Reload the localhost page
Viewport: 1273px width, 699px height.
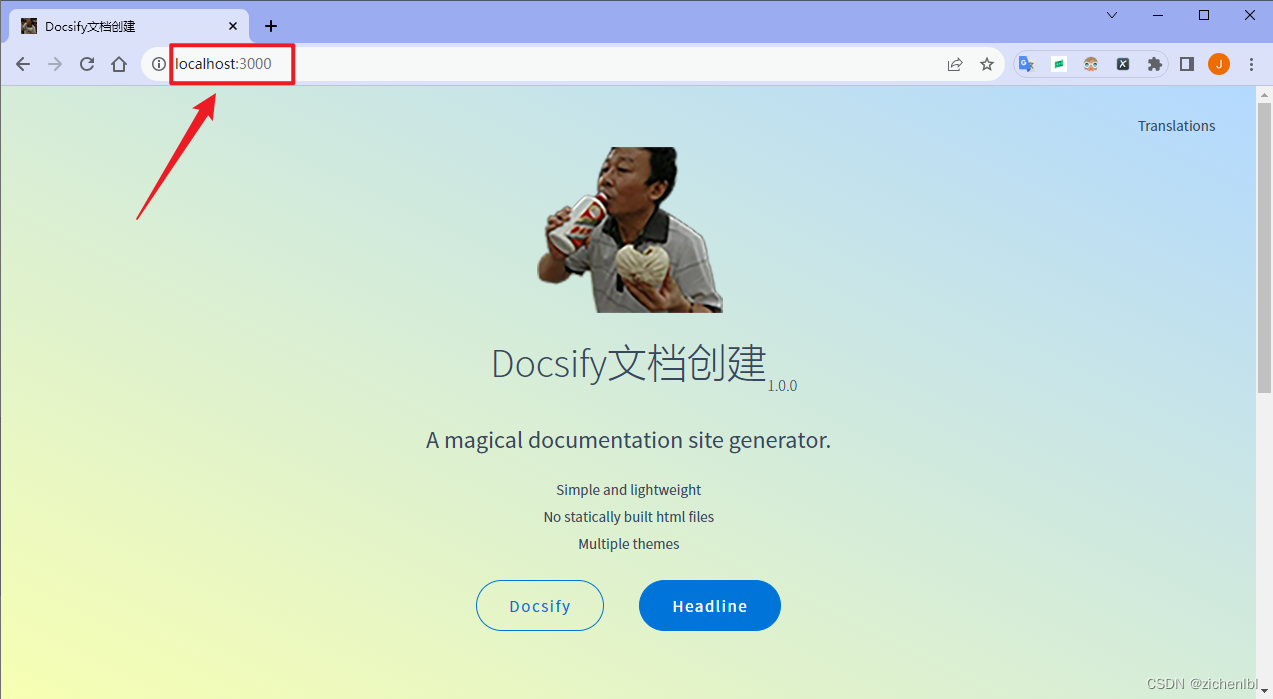(x=87, y=64)
